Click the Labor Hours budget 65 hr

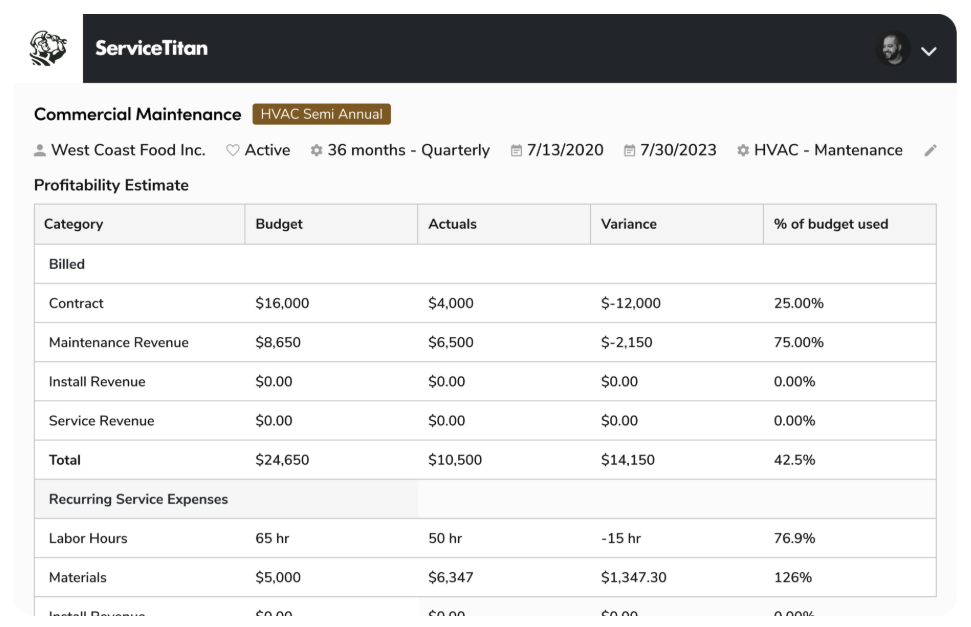click(272, 538)
